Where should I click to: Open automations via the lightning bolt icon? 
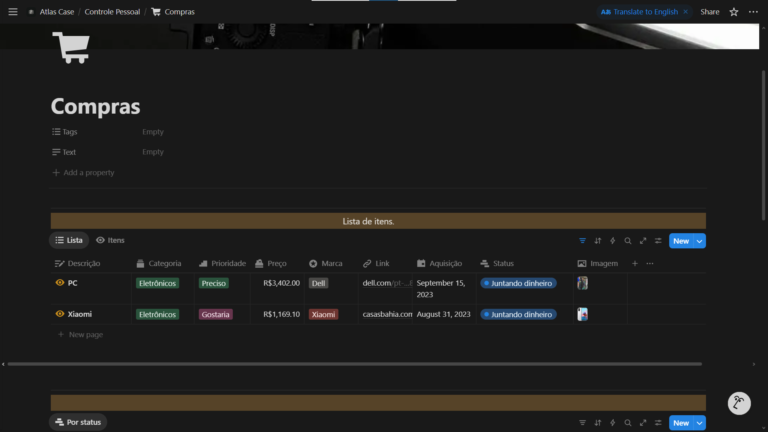pos(613,241)
